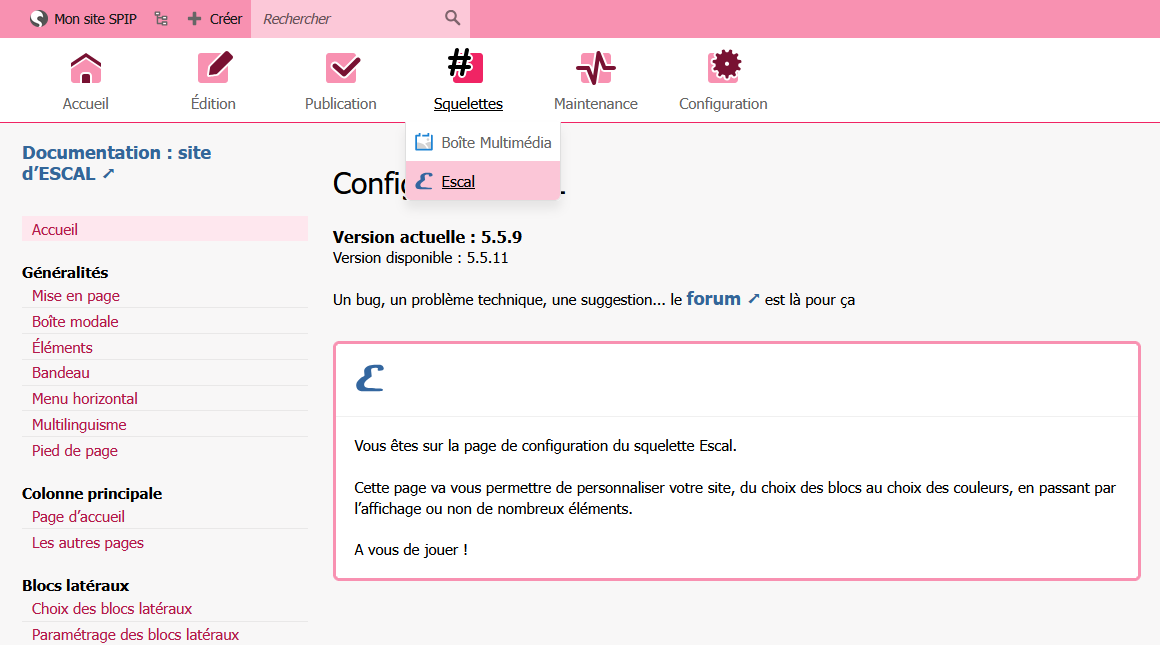Open Choix des blocs latéraux
Image resolution: width=1160 pixels, height=645 pixels.
pyautogui.click(x=112, y=609)
